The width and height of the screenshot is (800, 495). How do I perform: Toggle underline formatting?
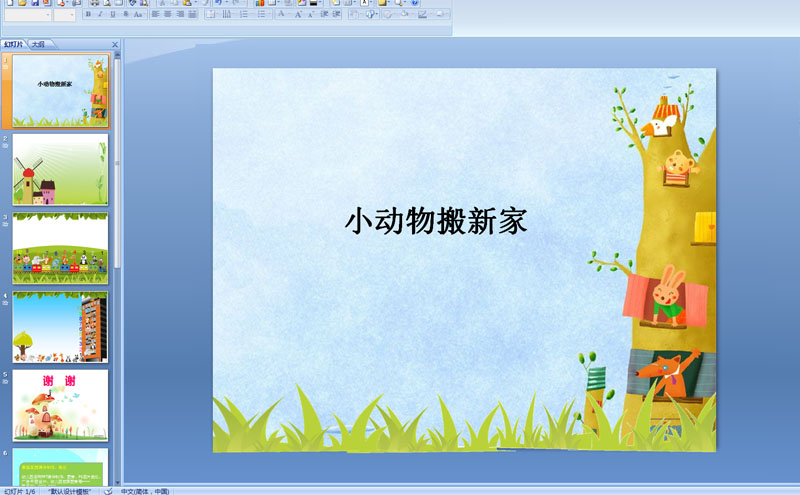[113, 14]
